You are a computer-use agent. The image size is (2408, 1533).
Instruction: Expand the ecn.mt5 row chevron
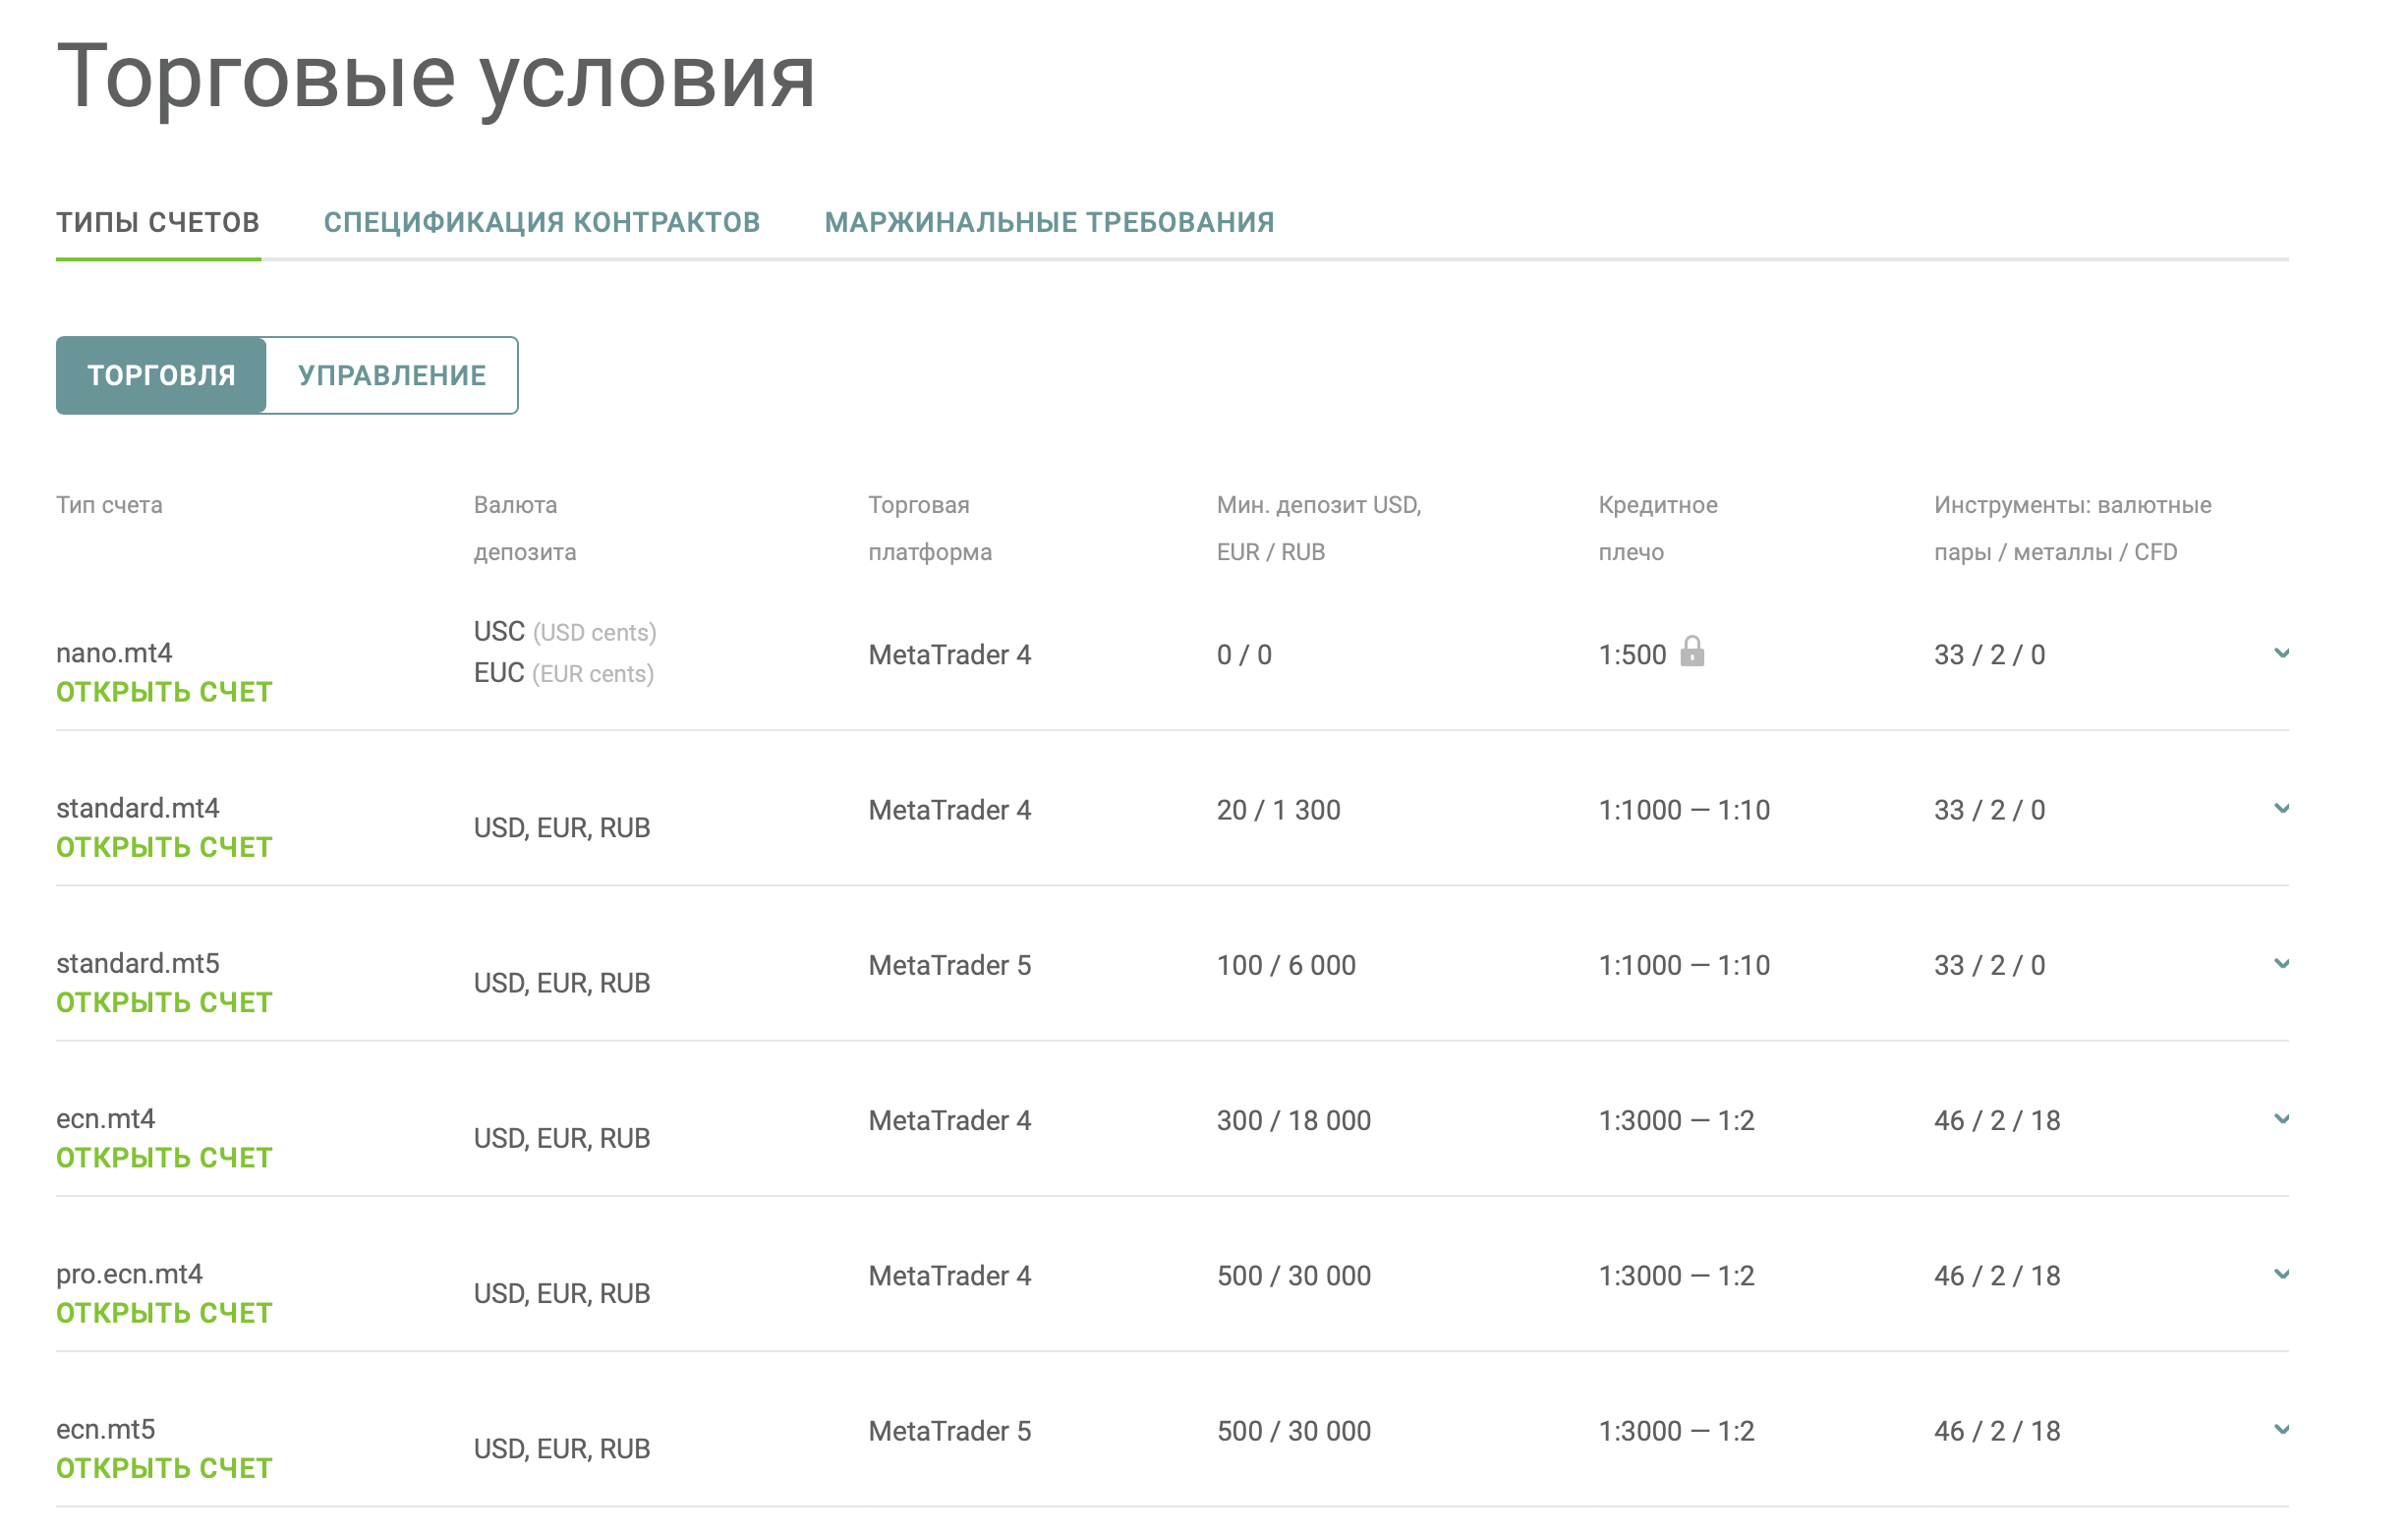tap(2281, 1428)
